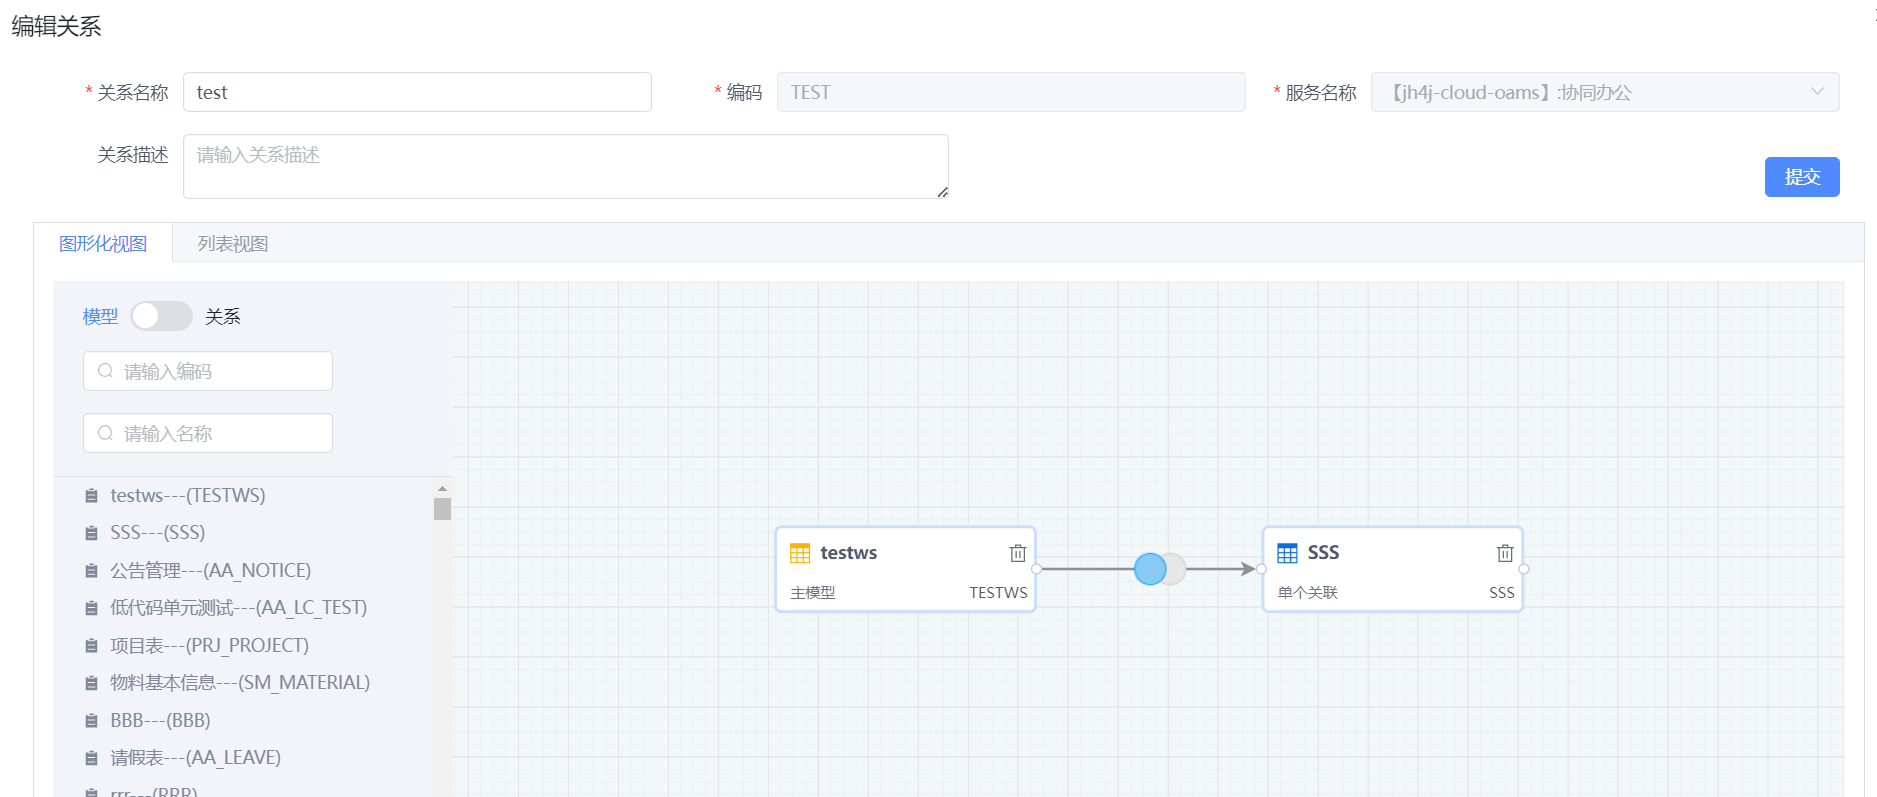Click the orange table icon on testws node
Viewport: 1877px width, 797px height.
800,553
